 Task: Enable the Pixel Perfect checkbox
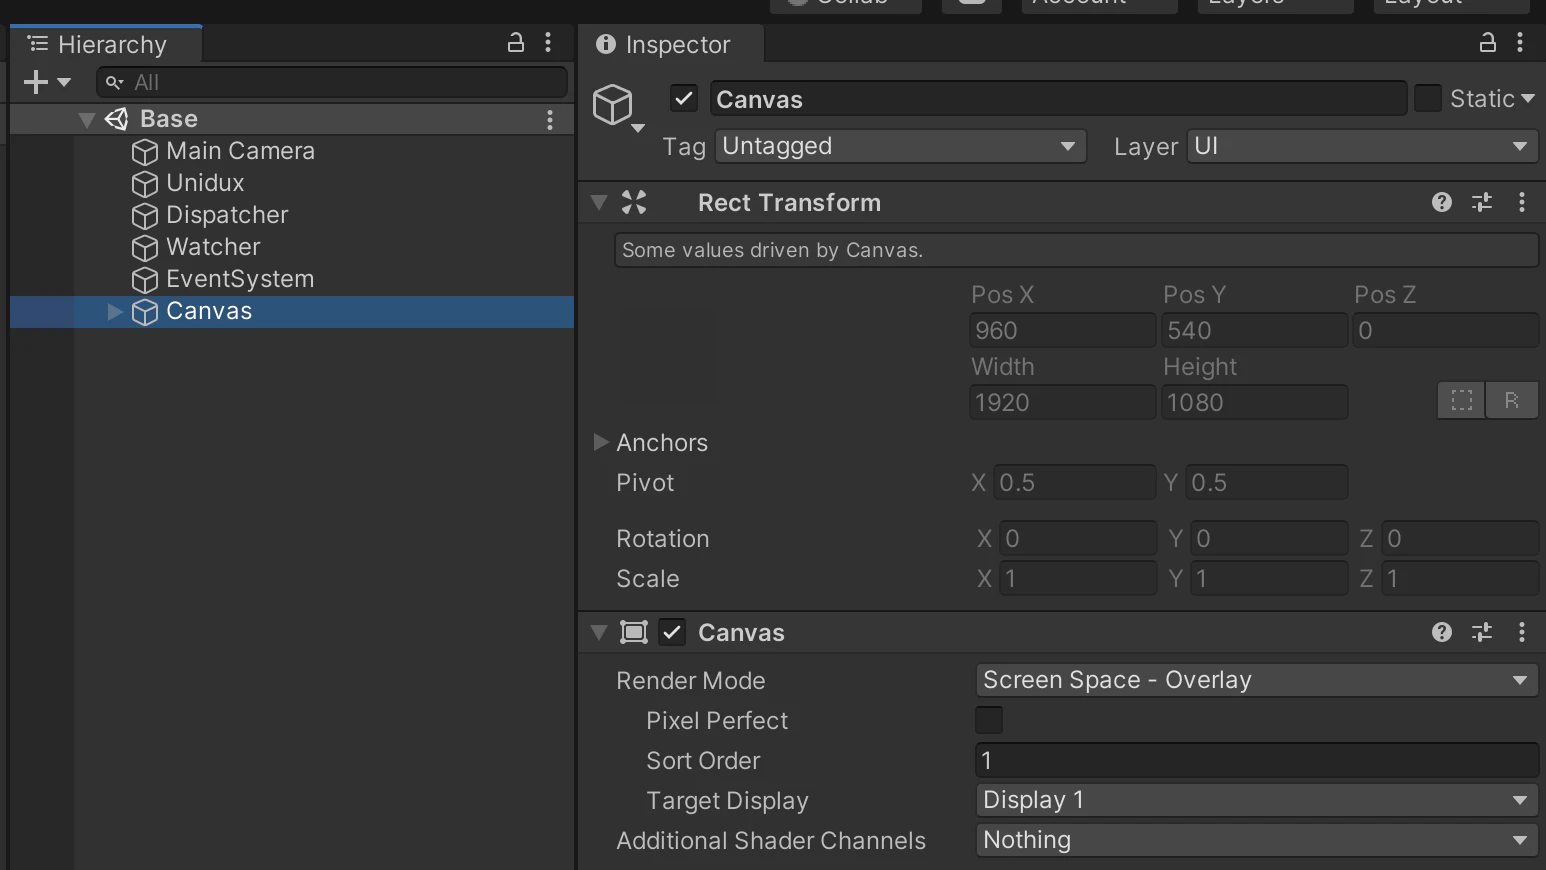[989, 720]
